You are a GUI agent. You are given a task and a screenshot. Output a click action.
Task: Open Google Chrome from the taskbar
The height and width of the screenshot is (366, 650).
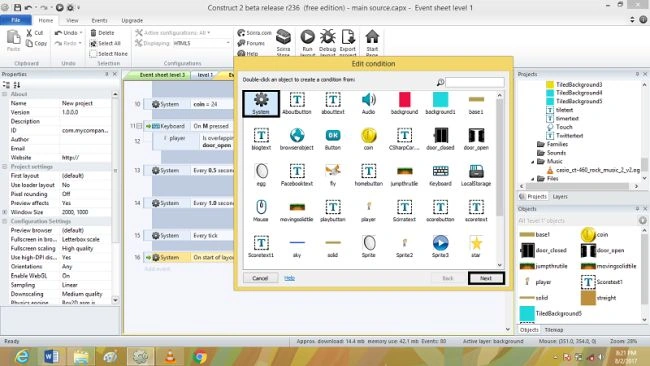(x=200, y=356)
